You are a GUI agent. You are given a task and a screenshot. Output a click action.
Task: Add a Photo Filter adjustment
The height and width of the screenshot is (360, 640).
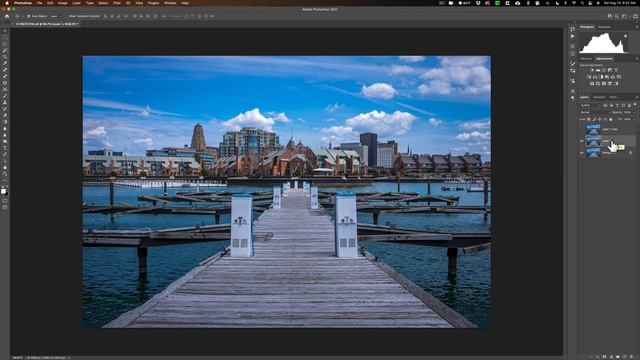click(607, 77)
